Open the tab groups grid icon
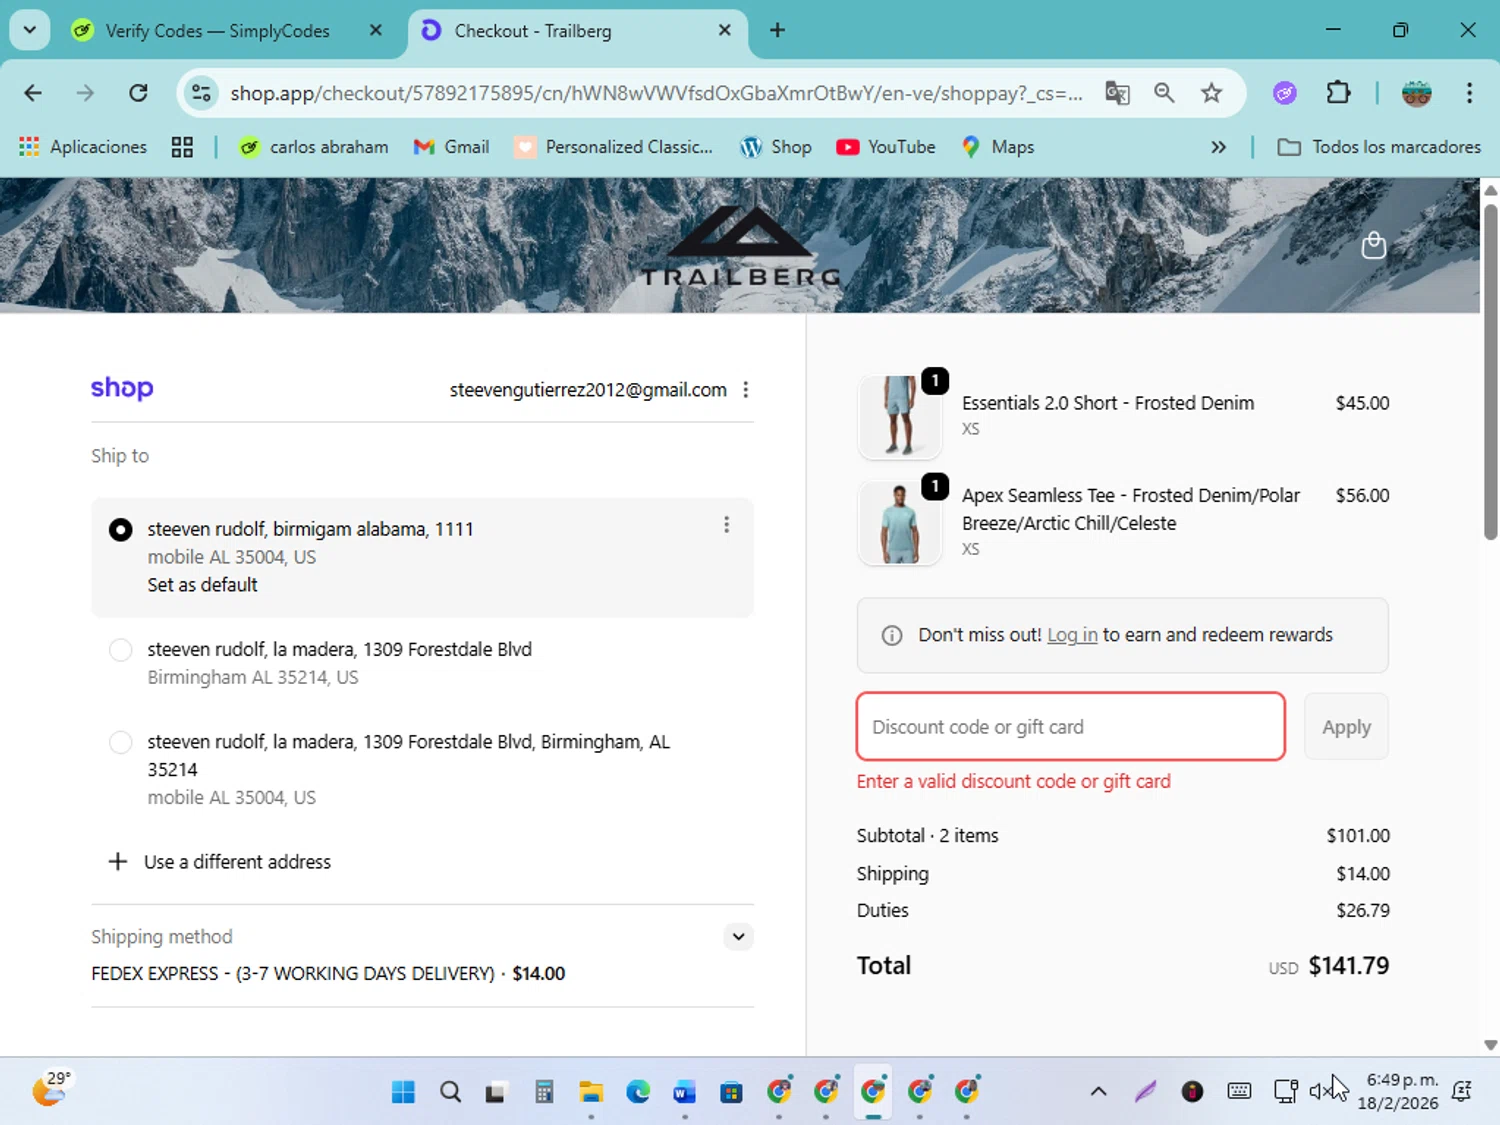 click(x=182, y=147)
